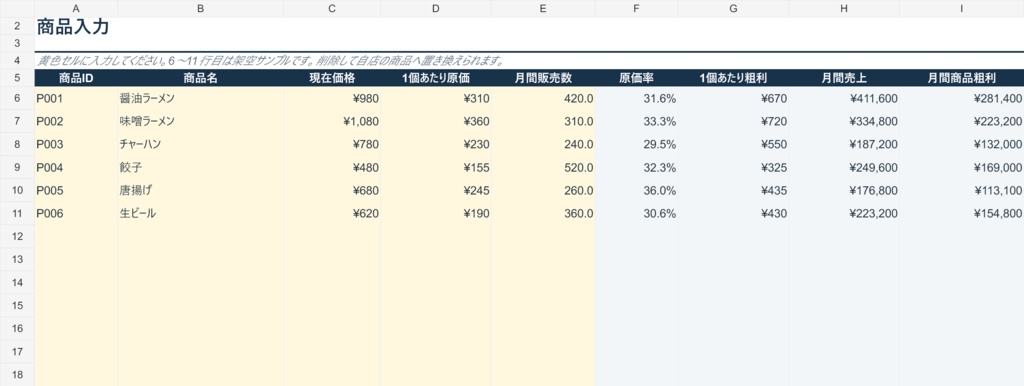The width and height of the screenshot is (1024, 386).
Task: Select row 18 row header
Action: click(x=17, y=375)
